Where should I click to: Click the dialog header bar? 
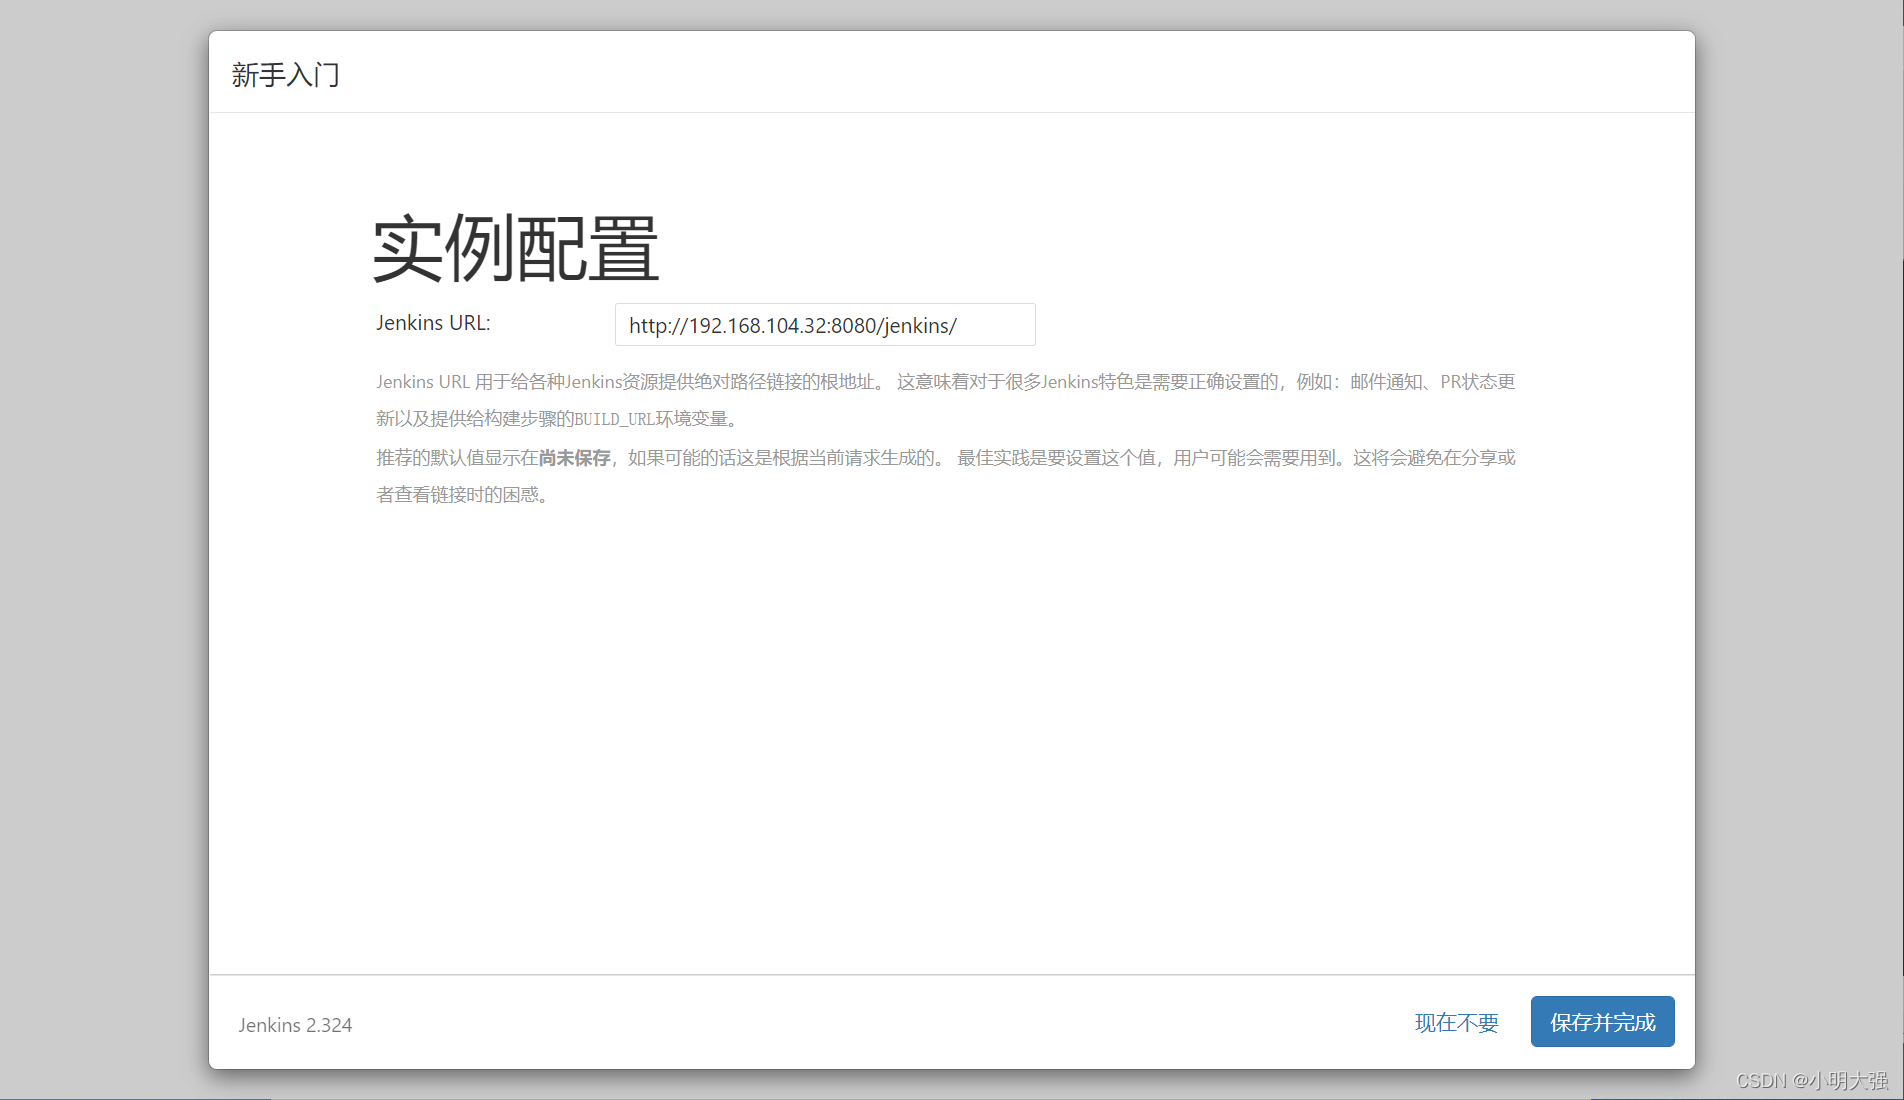click(x=950, y=72)
